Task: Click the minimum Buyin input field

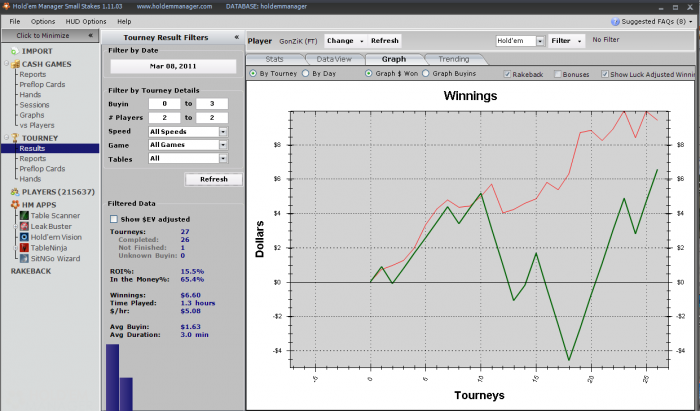Action: click(164, 104)
